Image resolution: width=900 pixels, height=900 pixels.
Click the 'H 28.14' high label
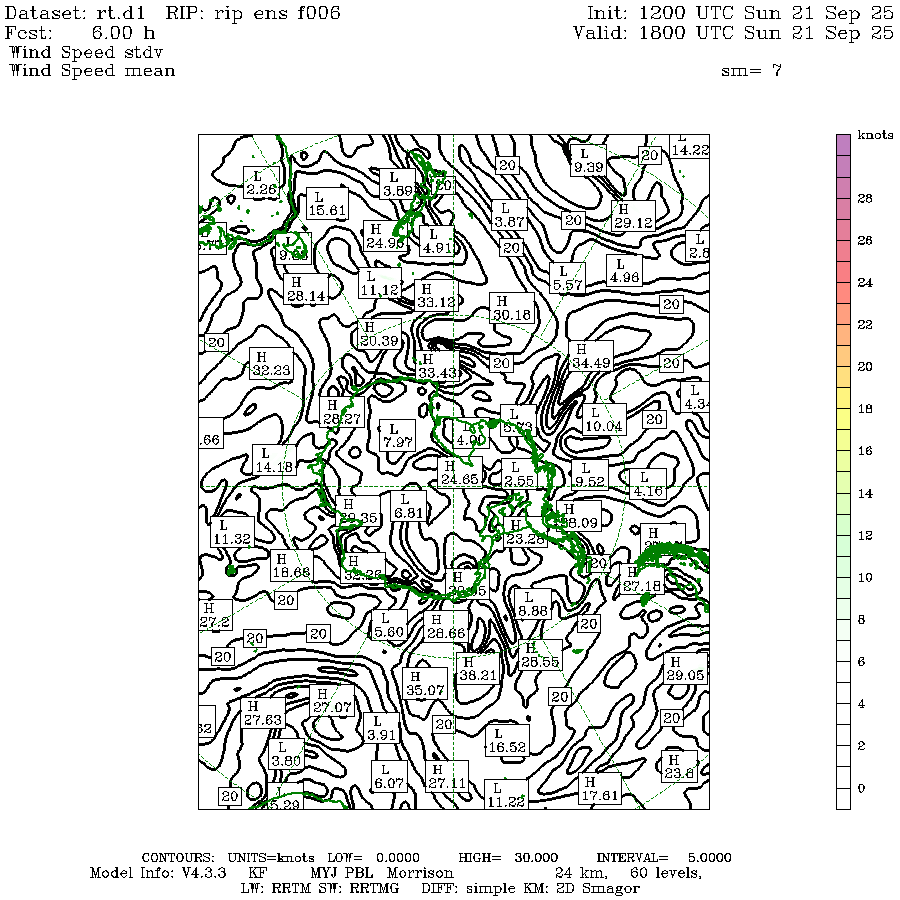coord(306,289)
